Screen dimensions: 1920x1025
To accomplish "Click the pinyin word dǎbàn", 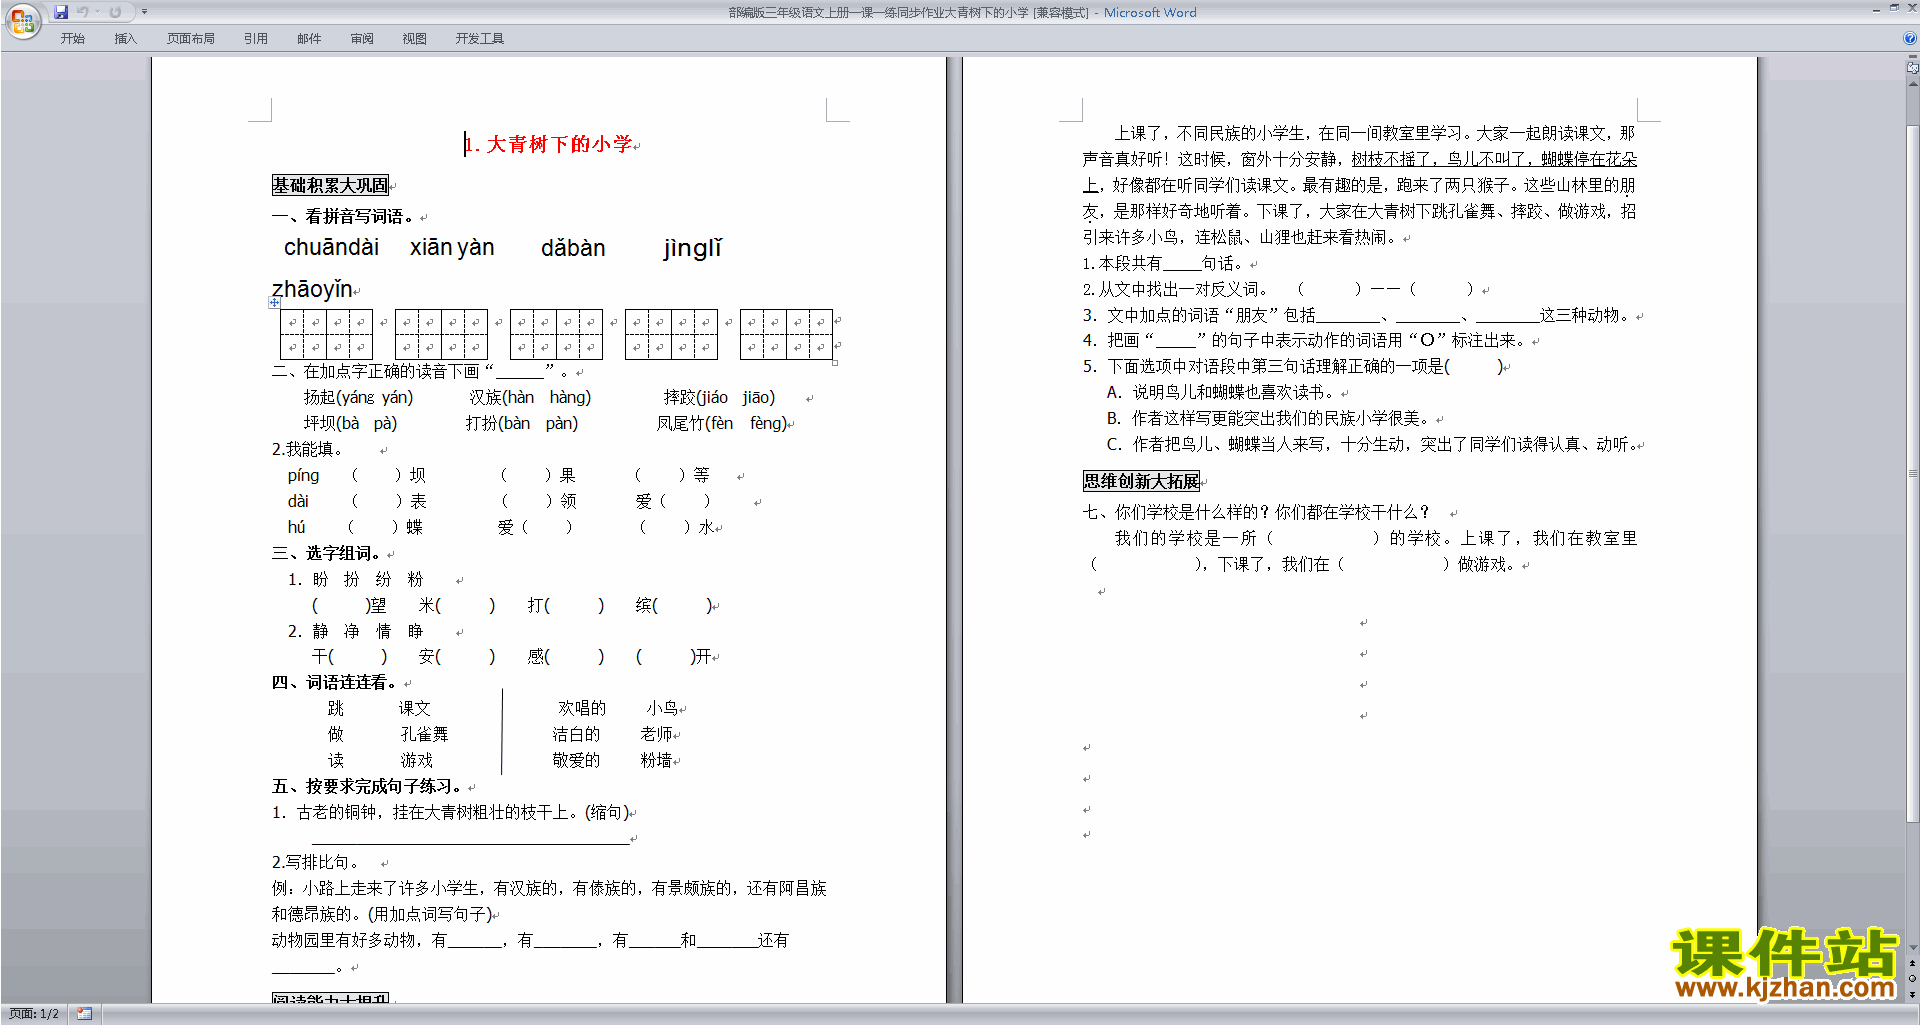I will [573, 248].
